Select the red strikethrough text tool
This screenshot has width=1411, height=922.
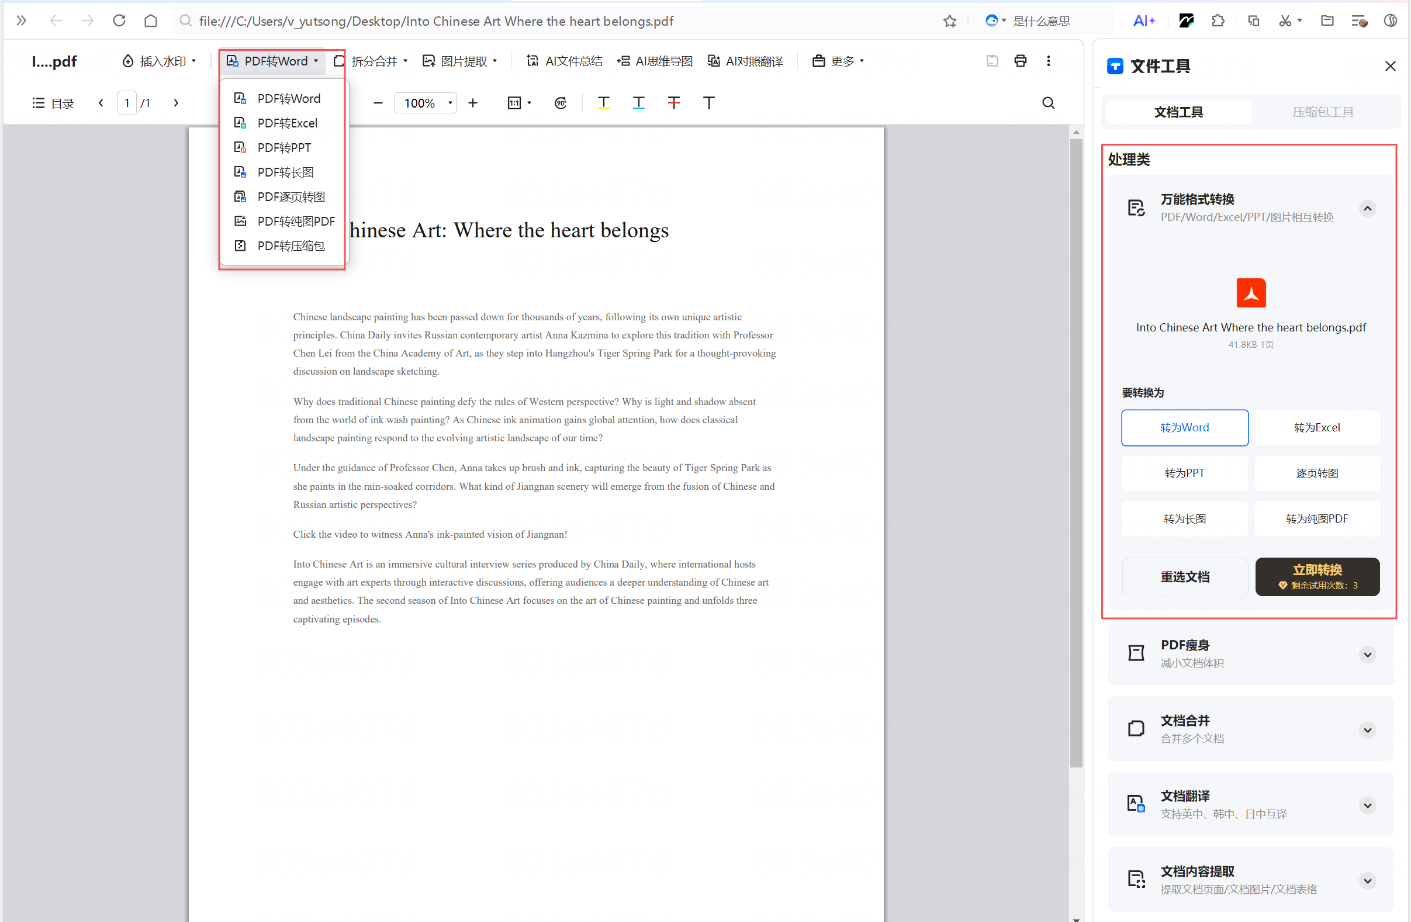[x=674, y=103]
